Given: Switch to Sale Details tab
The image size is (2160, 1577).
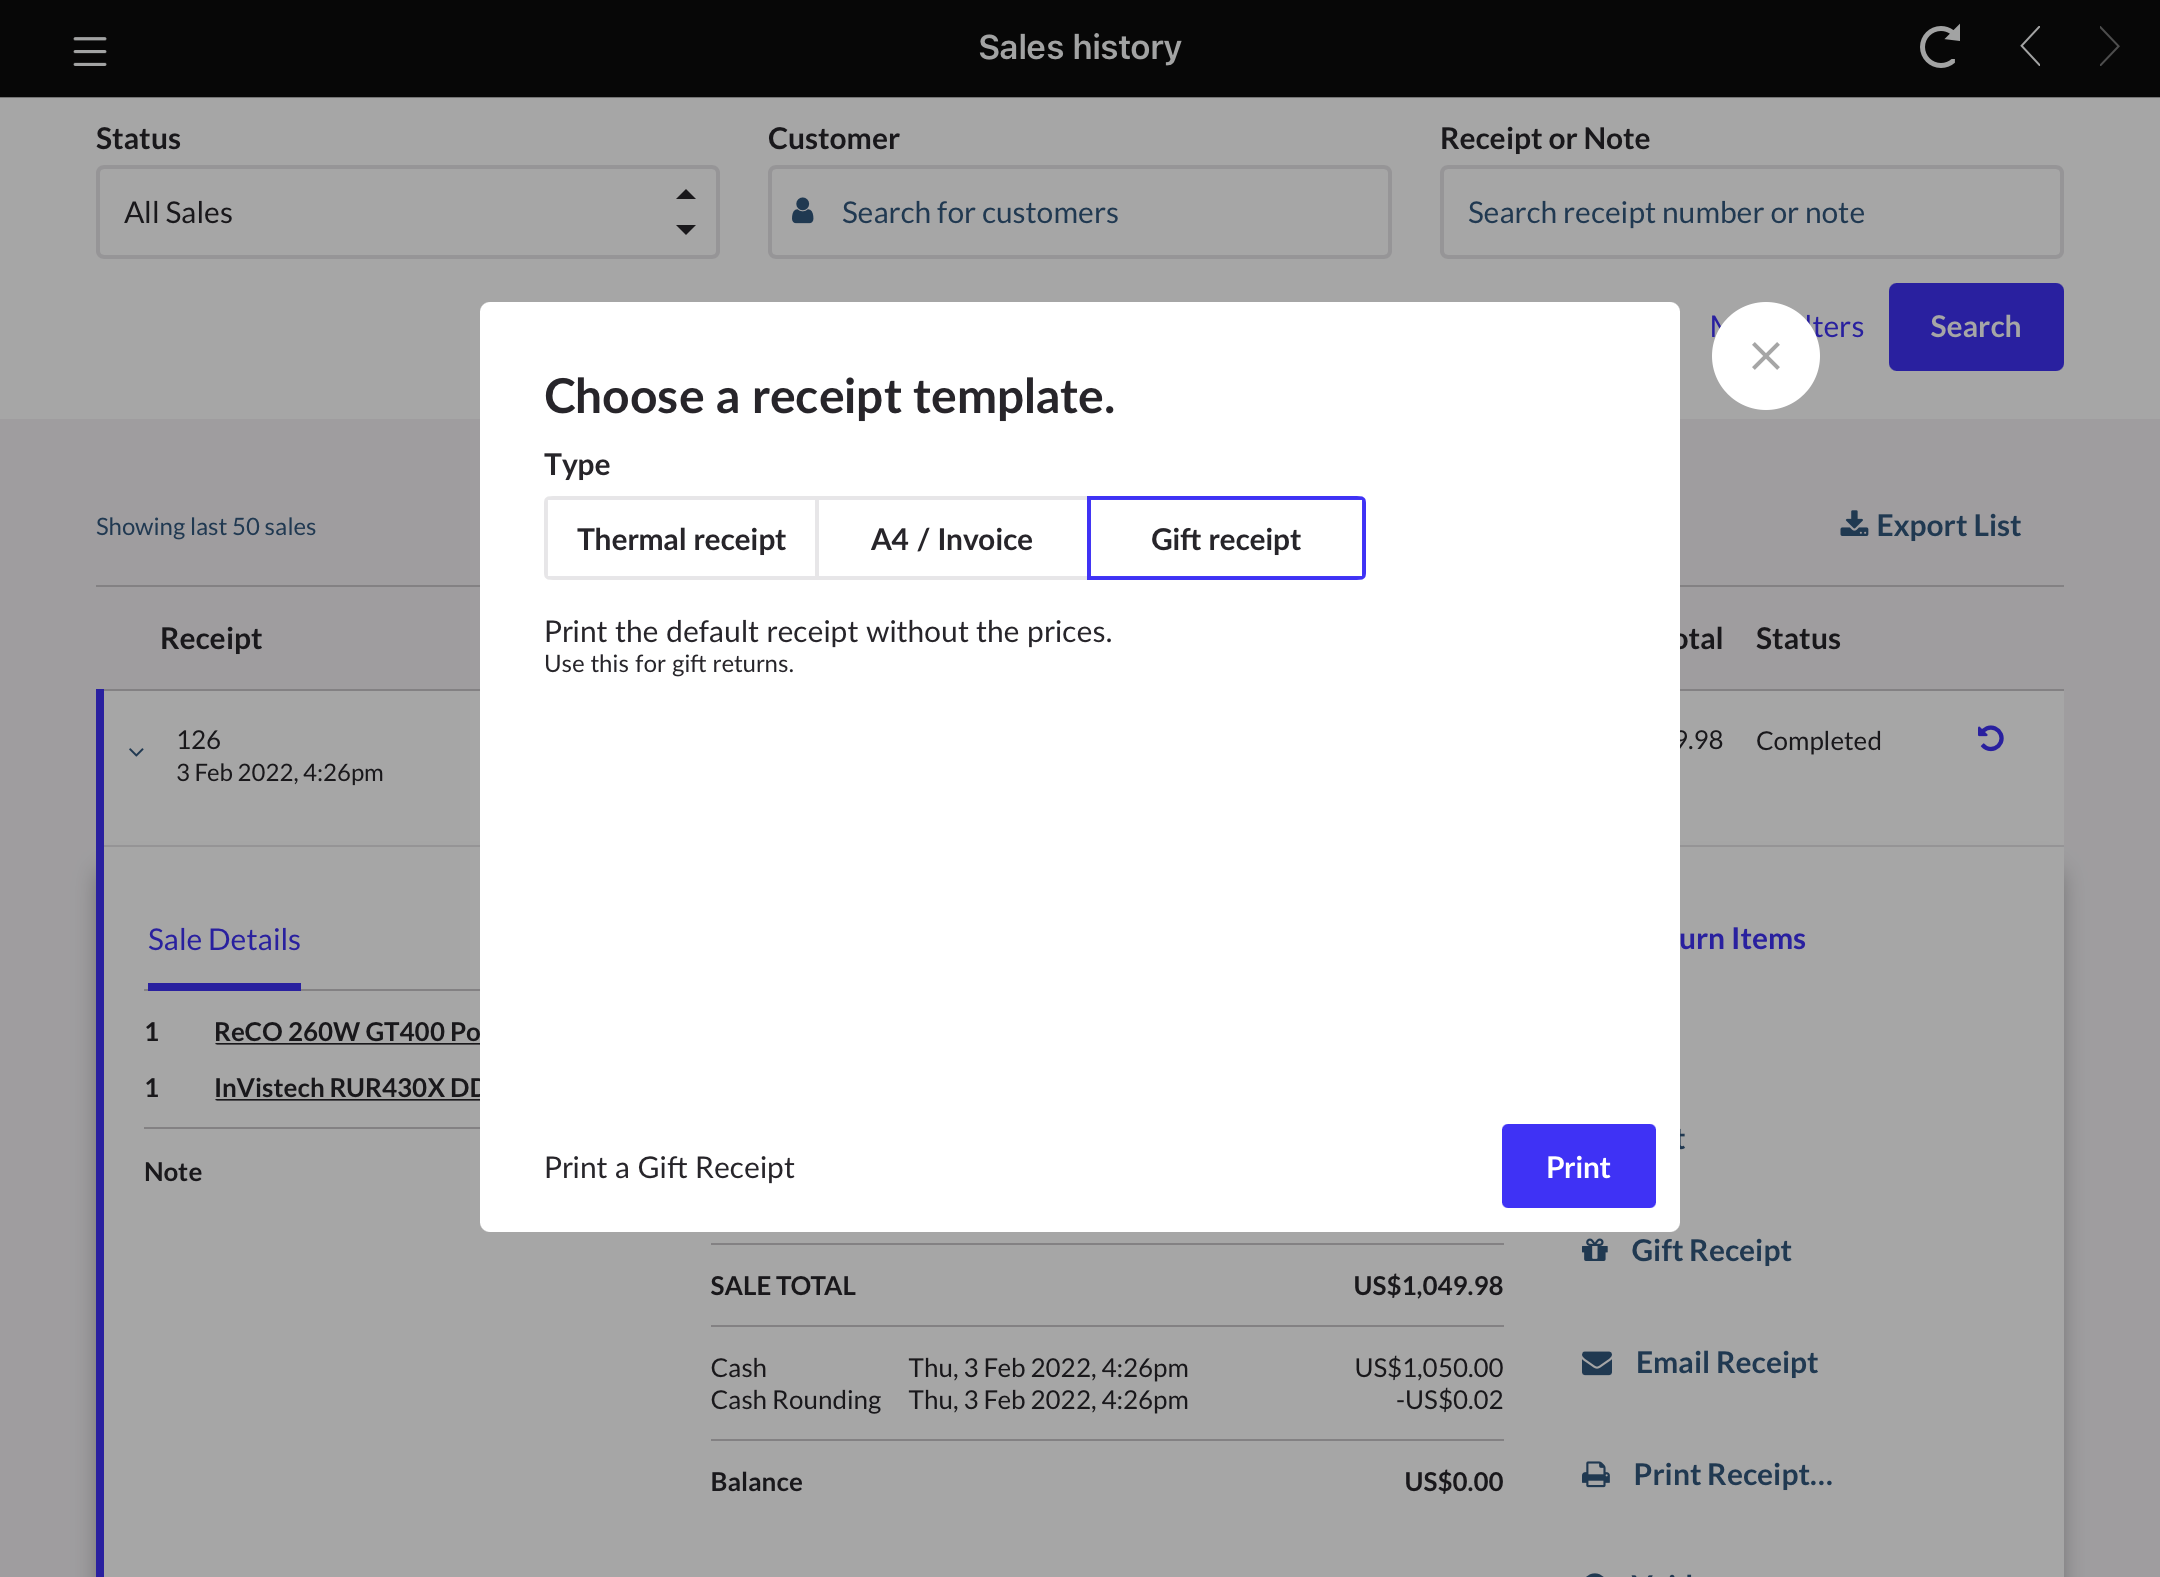Looking at the screenshot, I should (x=224, y=940).
